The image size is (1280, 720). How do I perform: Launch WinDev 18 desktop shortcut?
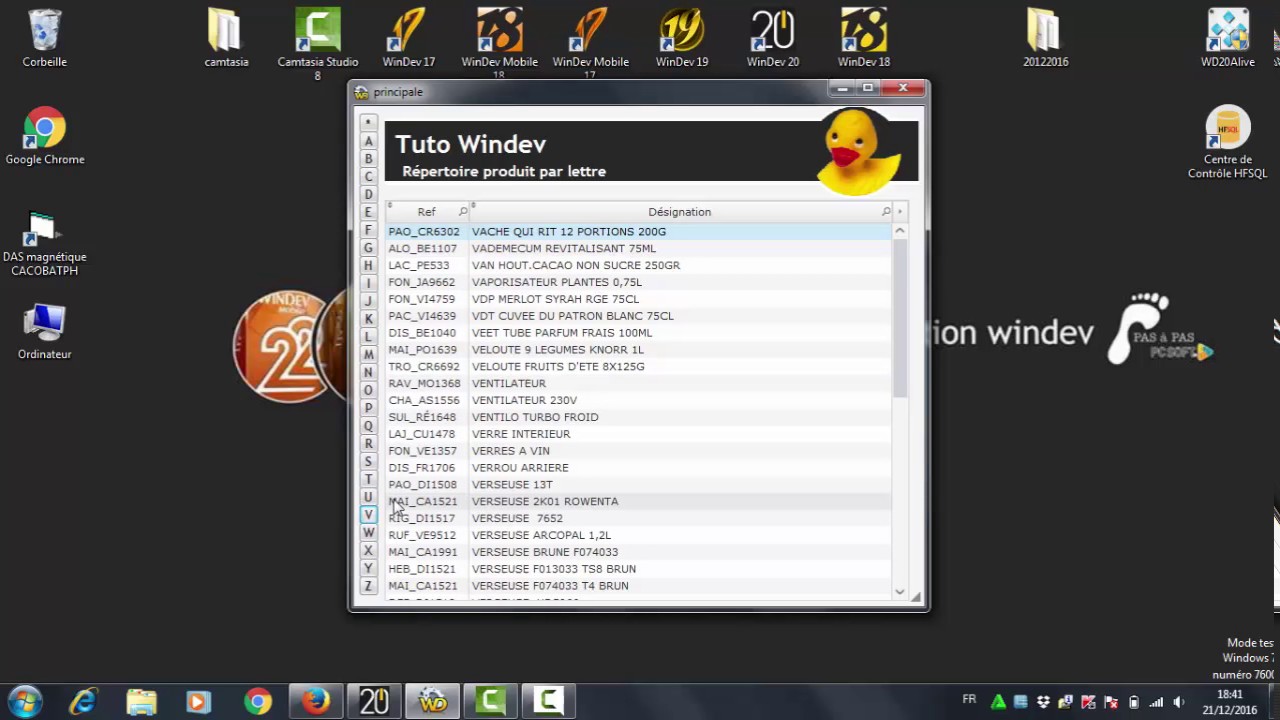pyautogui.click(x=864, y=38)
